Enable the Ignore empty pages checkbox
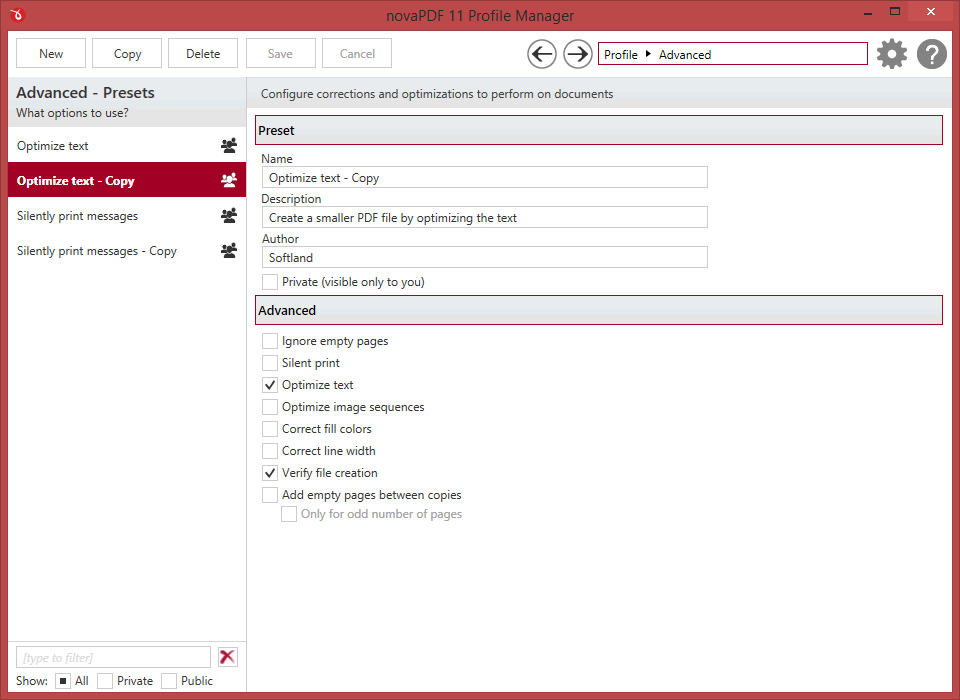This screenshot has width=960, height=700. pos(270,341)
